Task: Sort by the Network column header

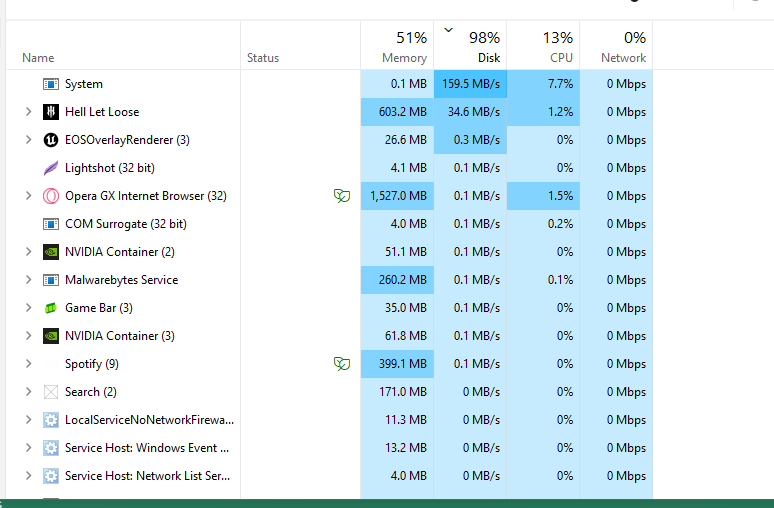Action: pyautogui.click(x=616, y=45)
